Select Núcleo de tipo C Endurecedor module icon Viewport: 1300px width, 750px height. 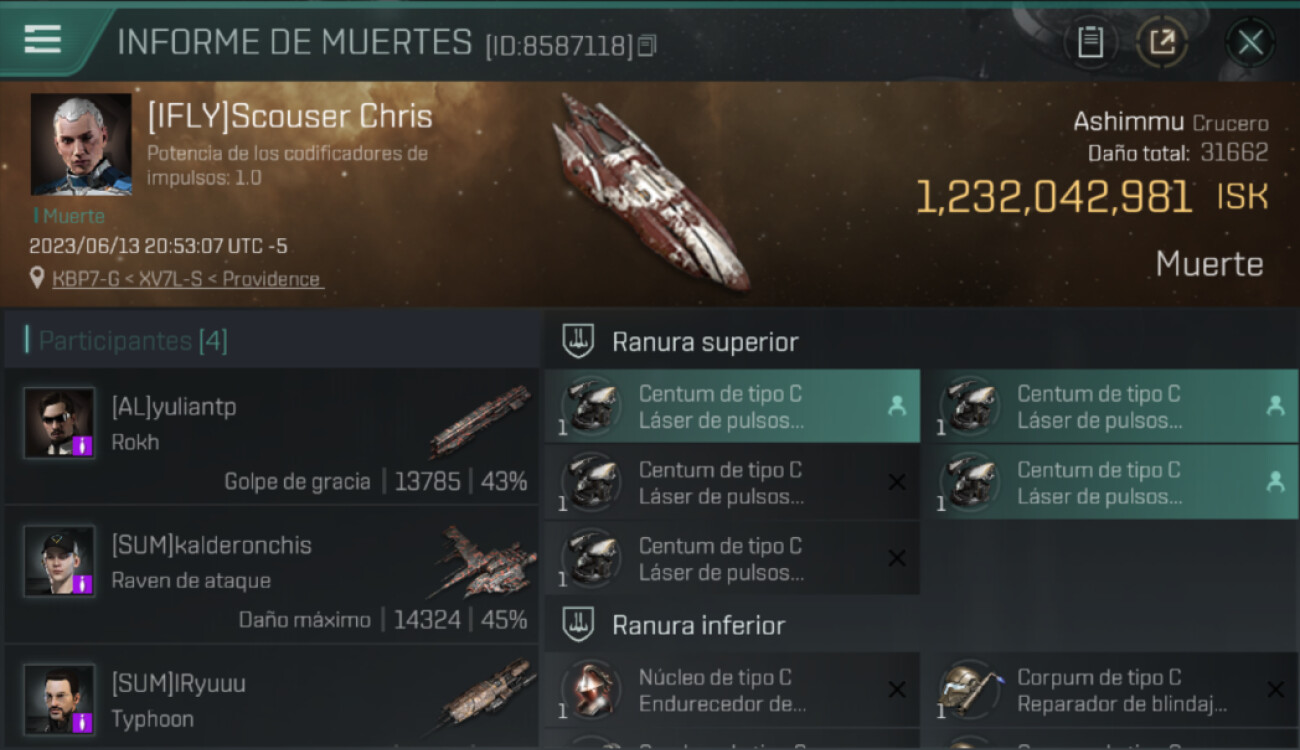click(590, 690)
